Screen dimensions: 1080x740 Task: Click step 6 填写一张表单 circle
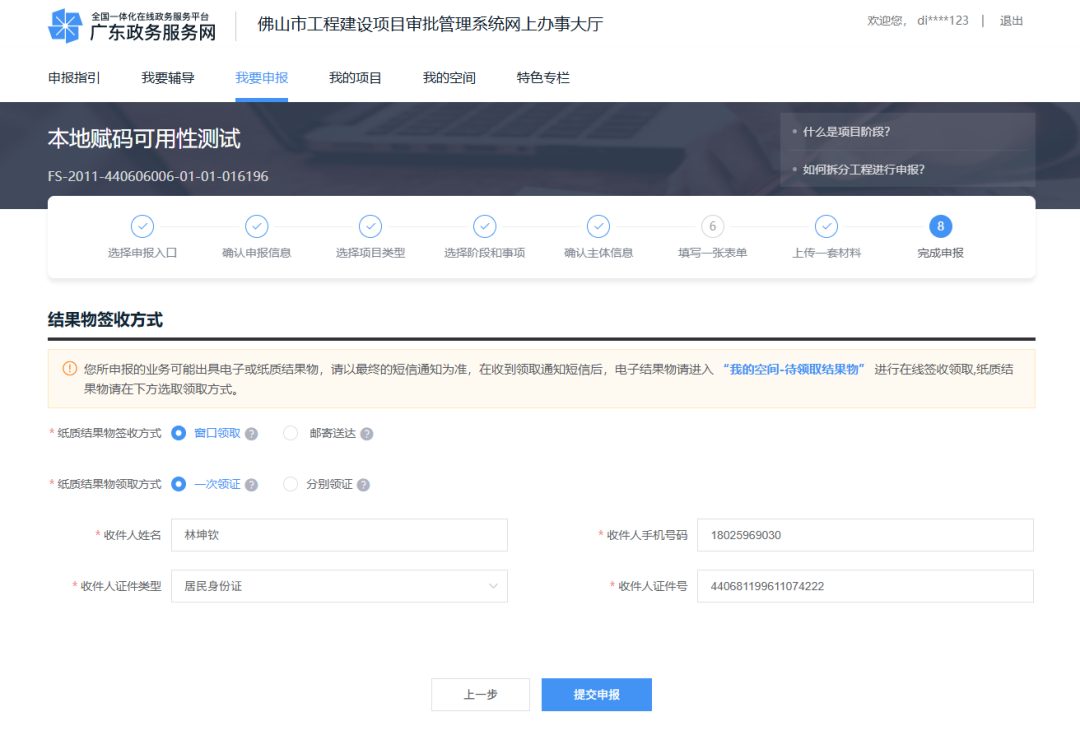click(x=712, y=226)
